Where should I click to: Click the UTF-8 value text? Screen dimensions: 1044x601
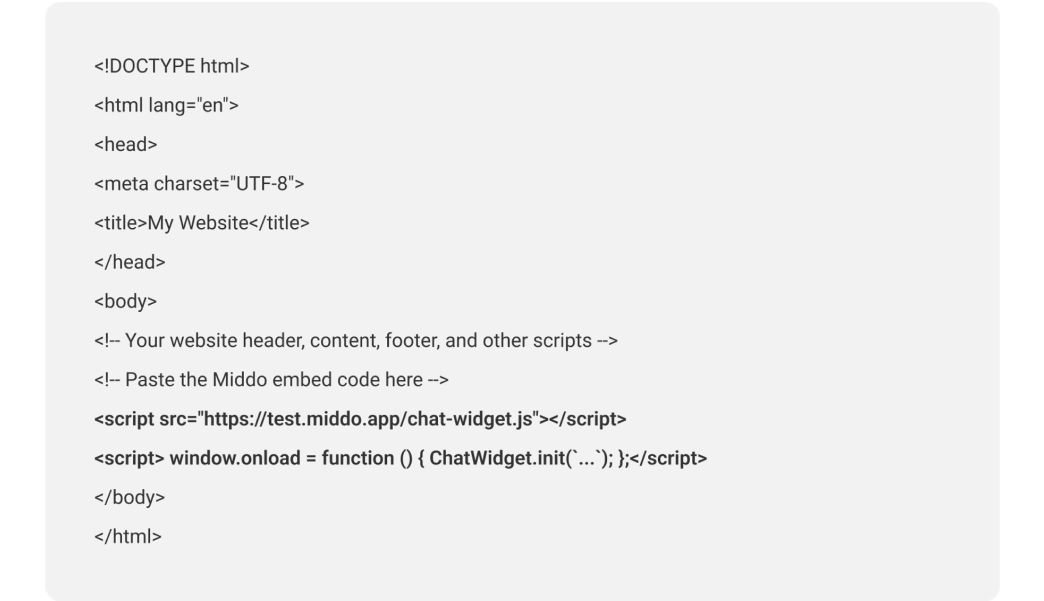pos(262,184)
